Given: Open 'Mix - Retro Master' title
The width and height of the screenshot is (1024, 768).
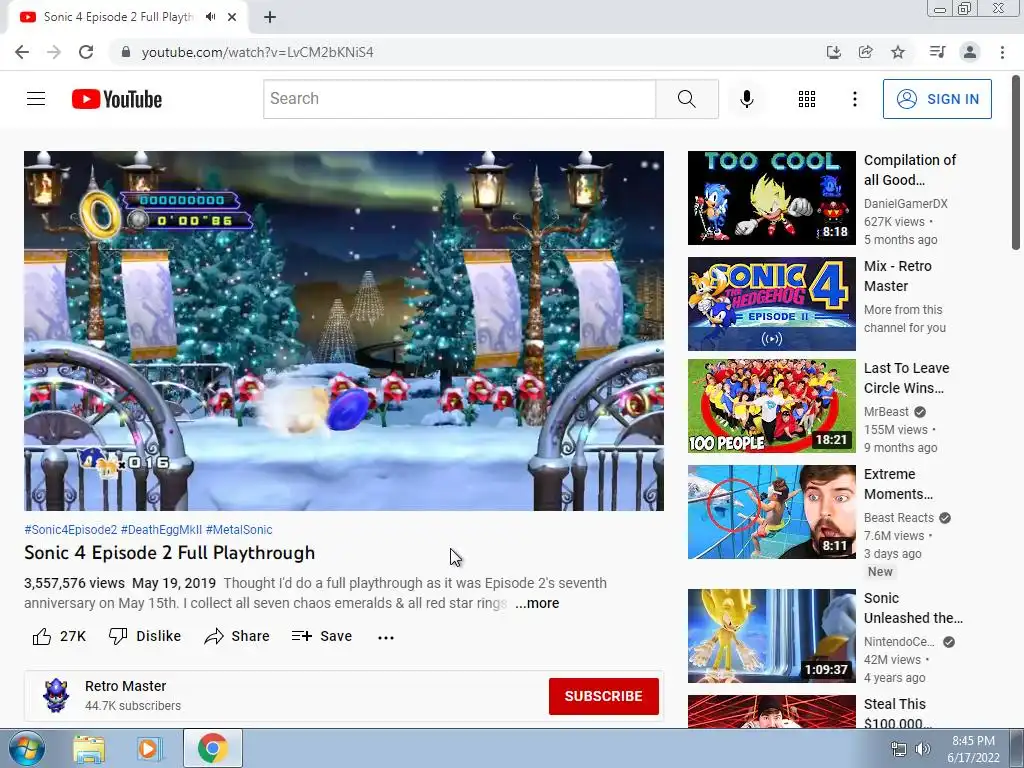Looking at the screenshot, I should pyautogui.click(x=898, y=276).
